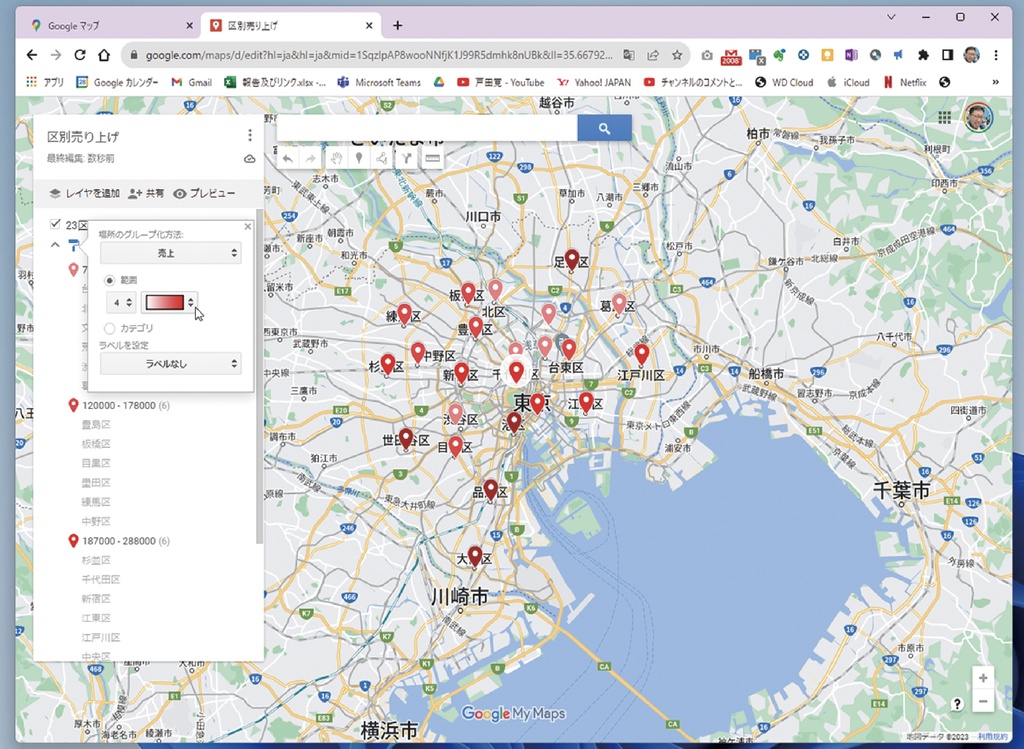Viewport: 1024px width, 749px height.
Task: Go to the browser home page
Action: tap(104, 56)
